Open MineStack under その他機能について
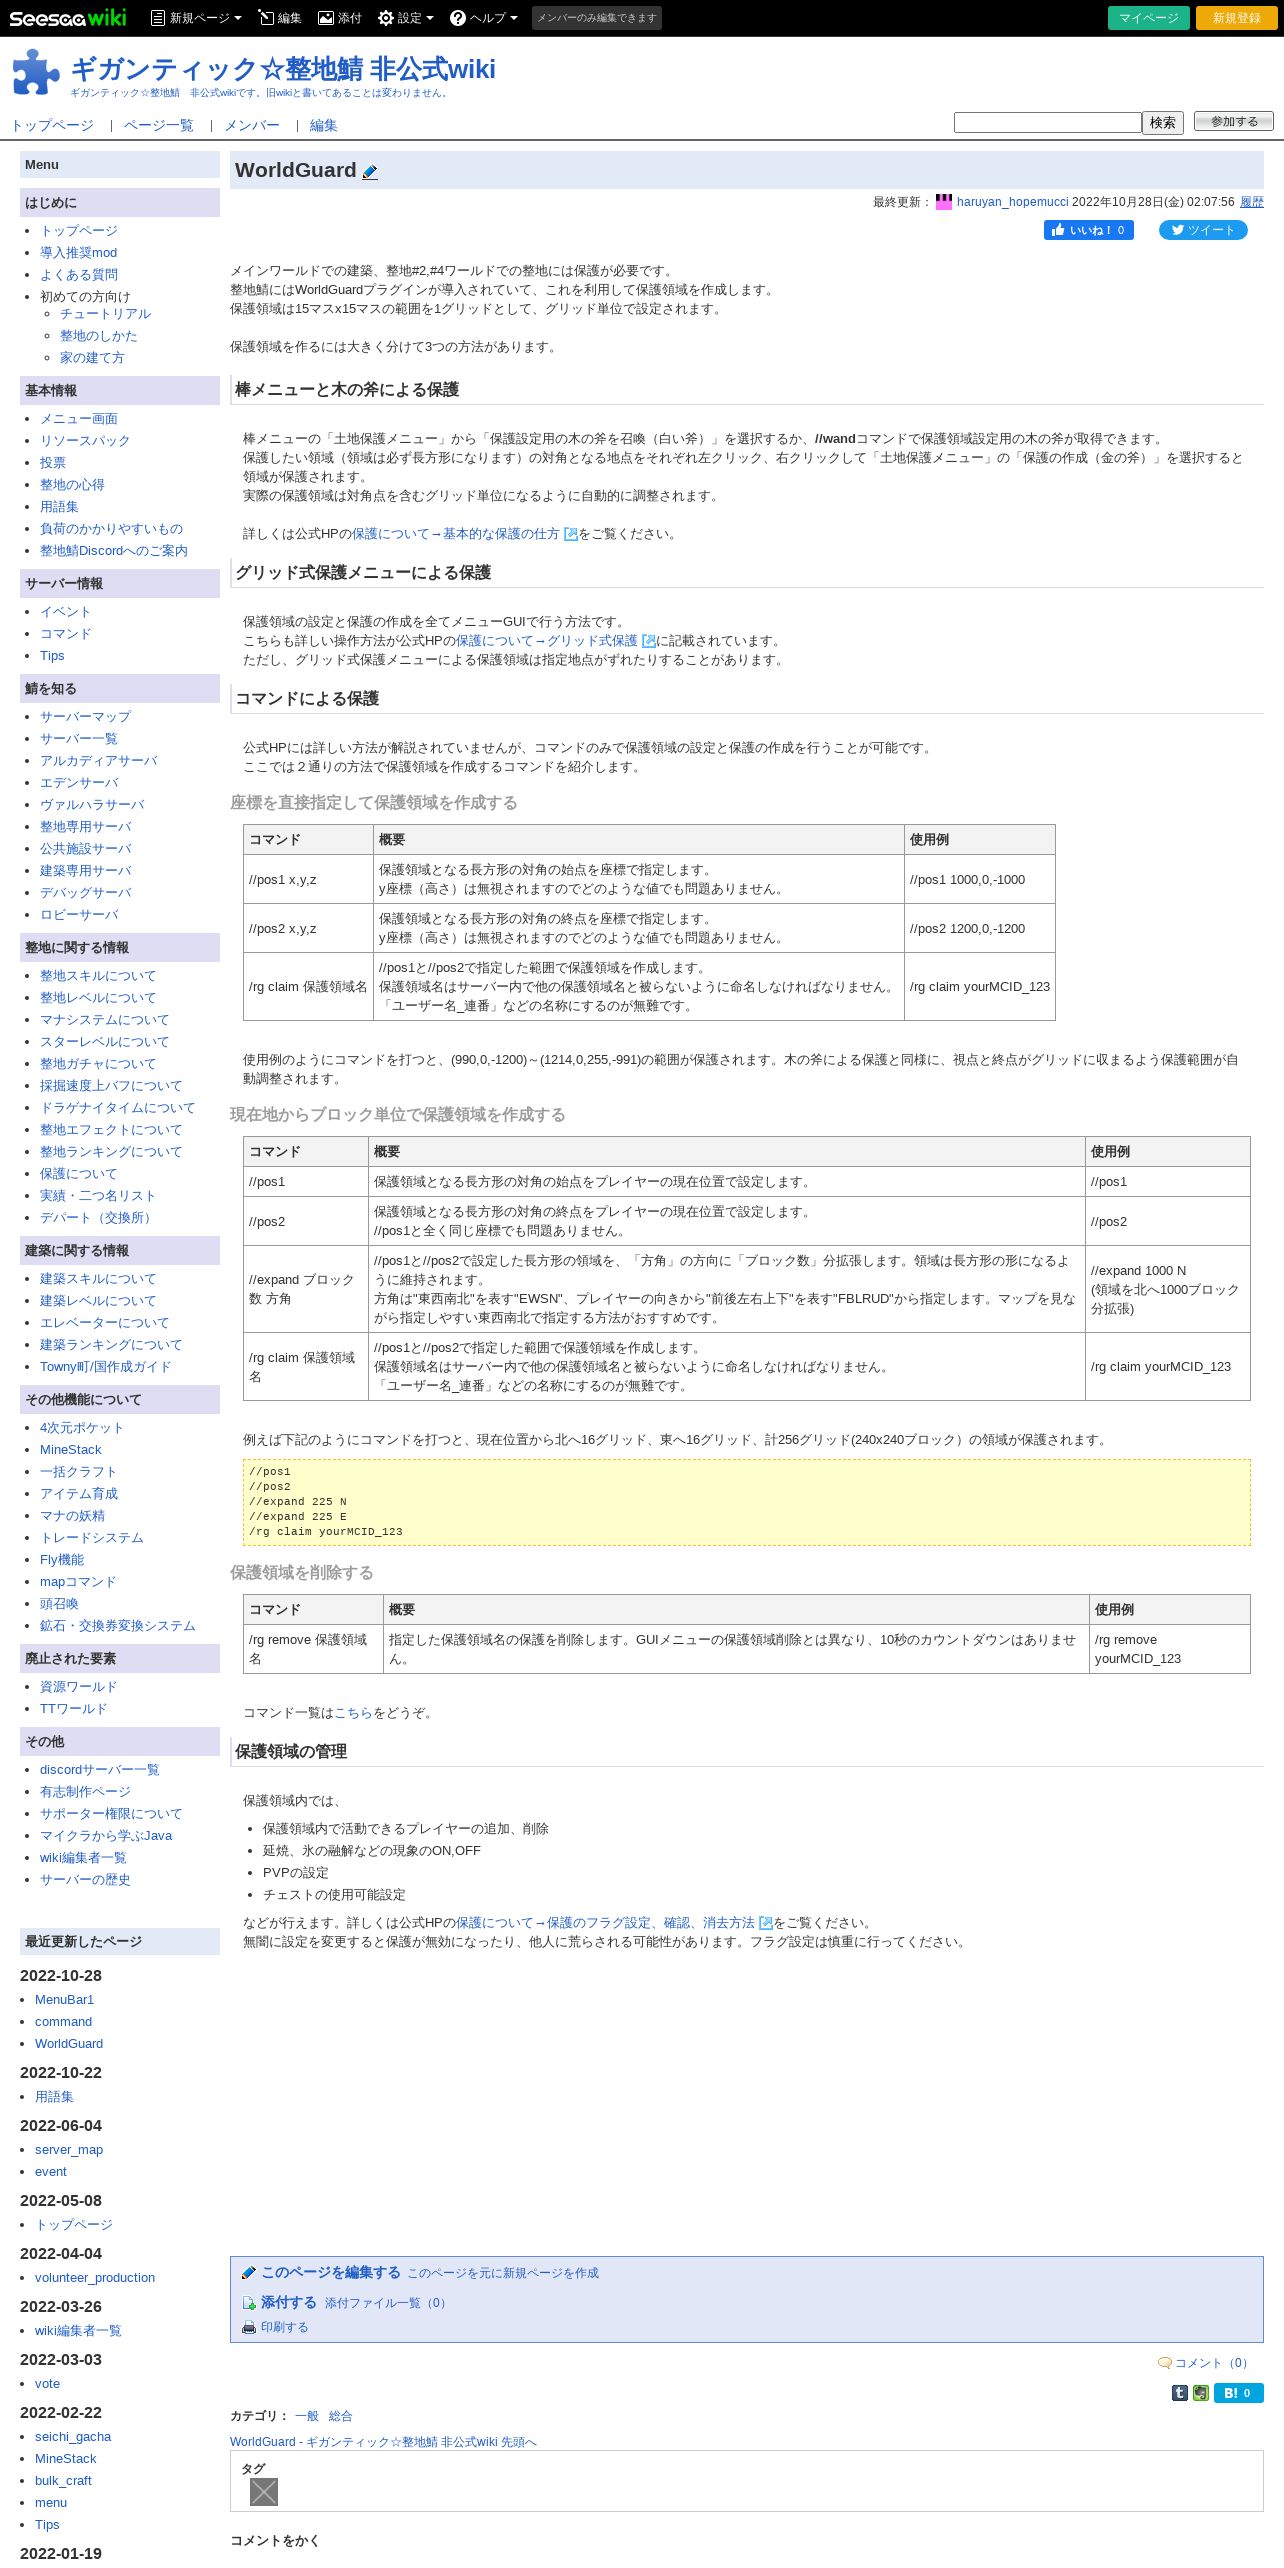The image size is (1284, 2568). tap(71, 1450)
